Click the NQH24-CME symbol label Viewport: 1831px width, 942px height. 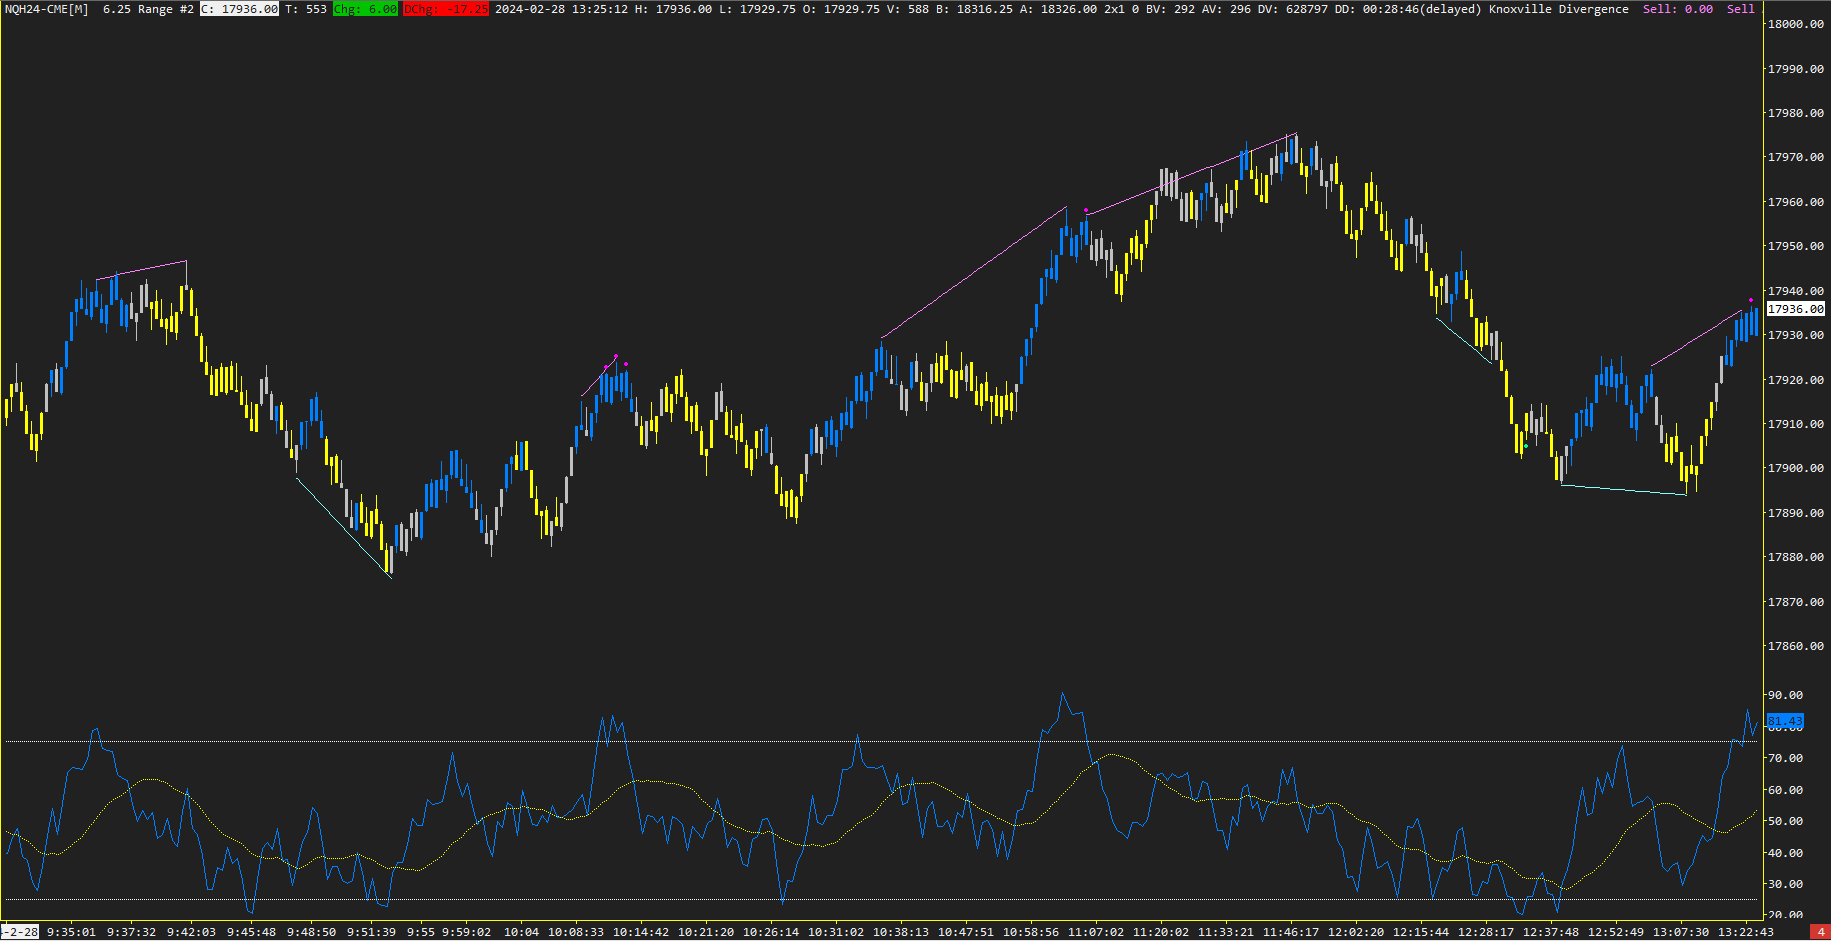[46, 9]
